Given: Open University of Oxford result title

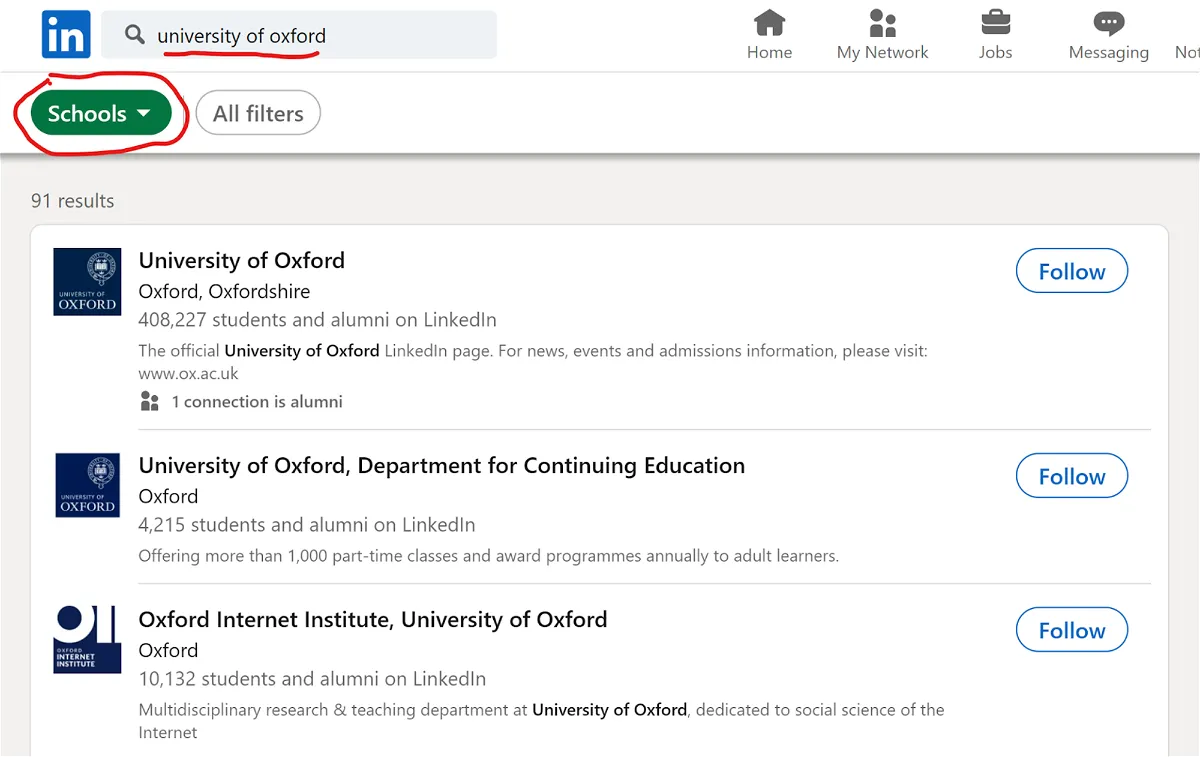Looking at the screenshot, I should [x=242, y=260].
